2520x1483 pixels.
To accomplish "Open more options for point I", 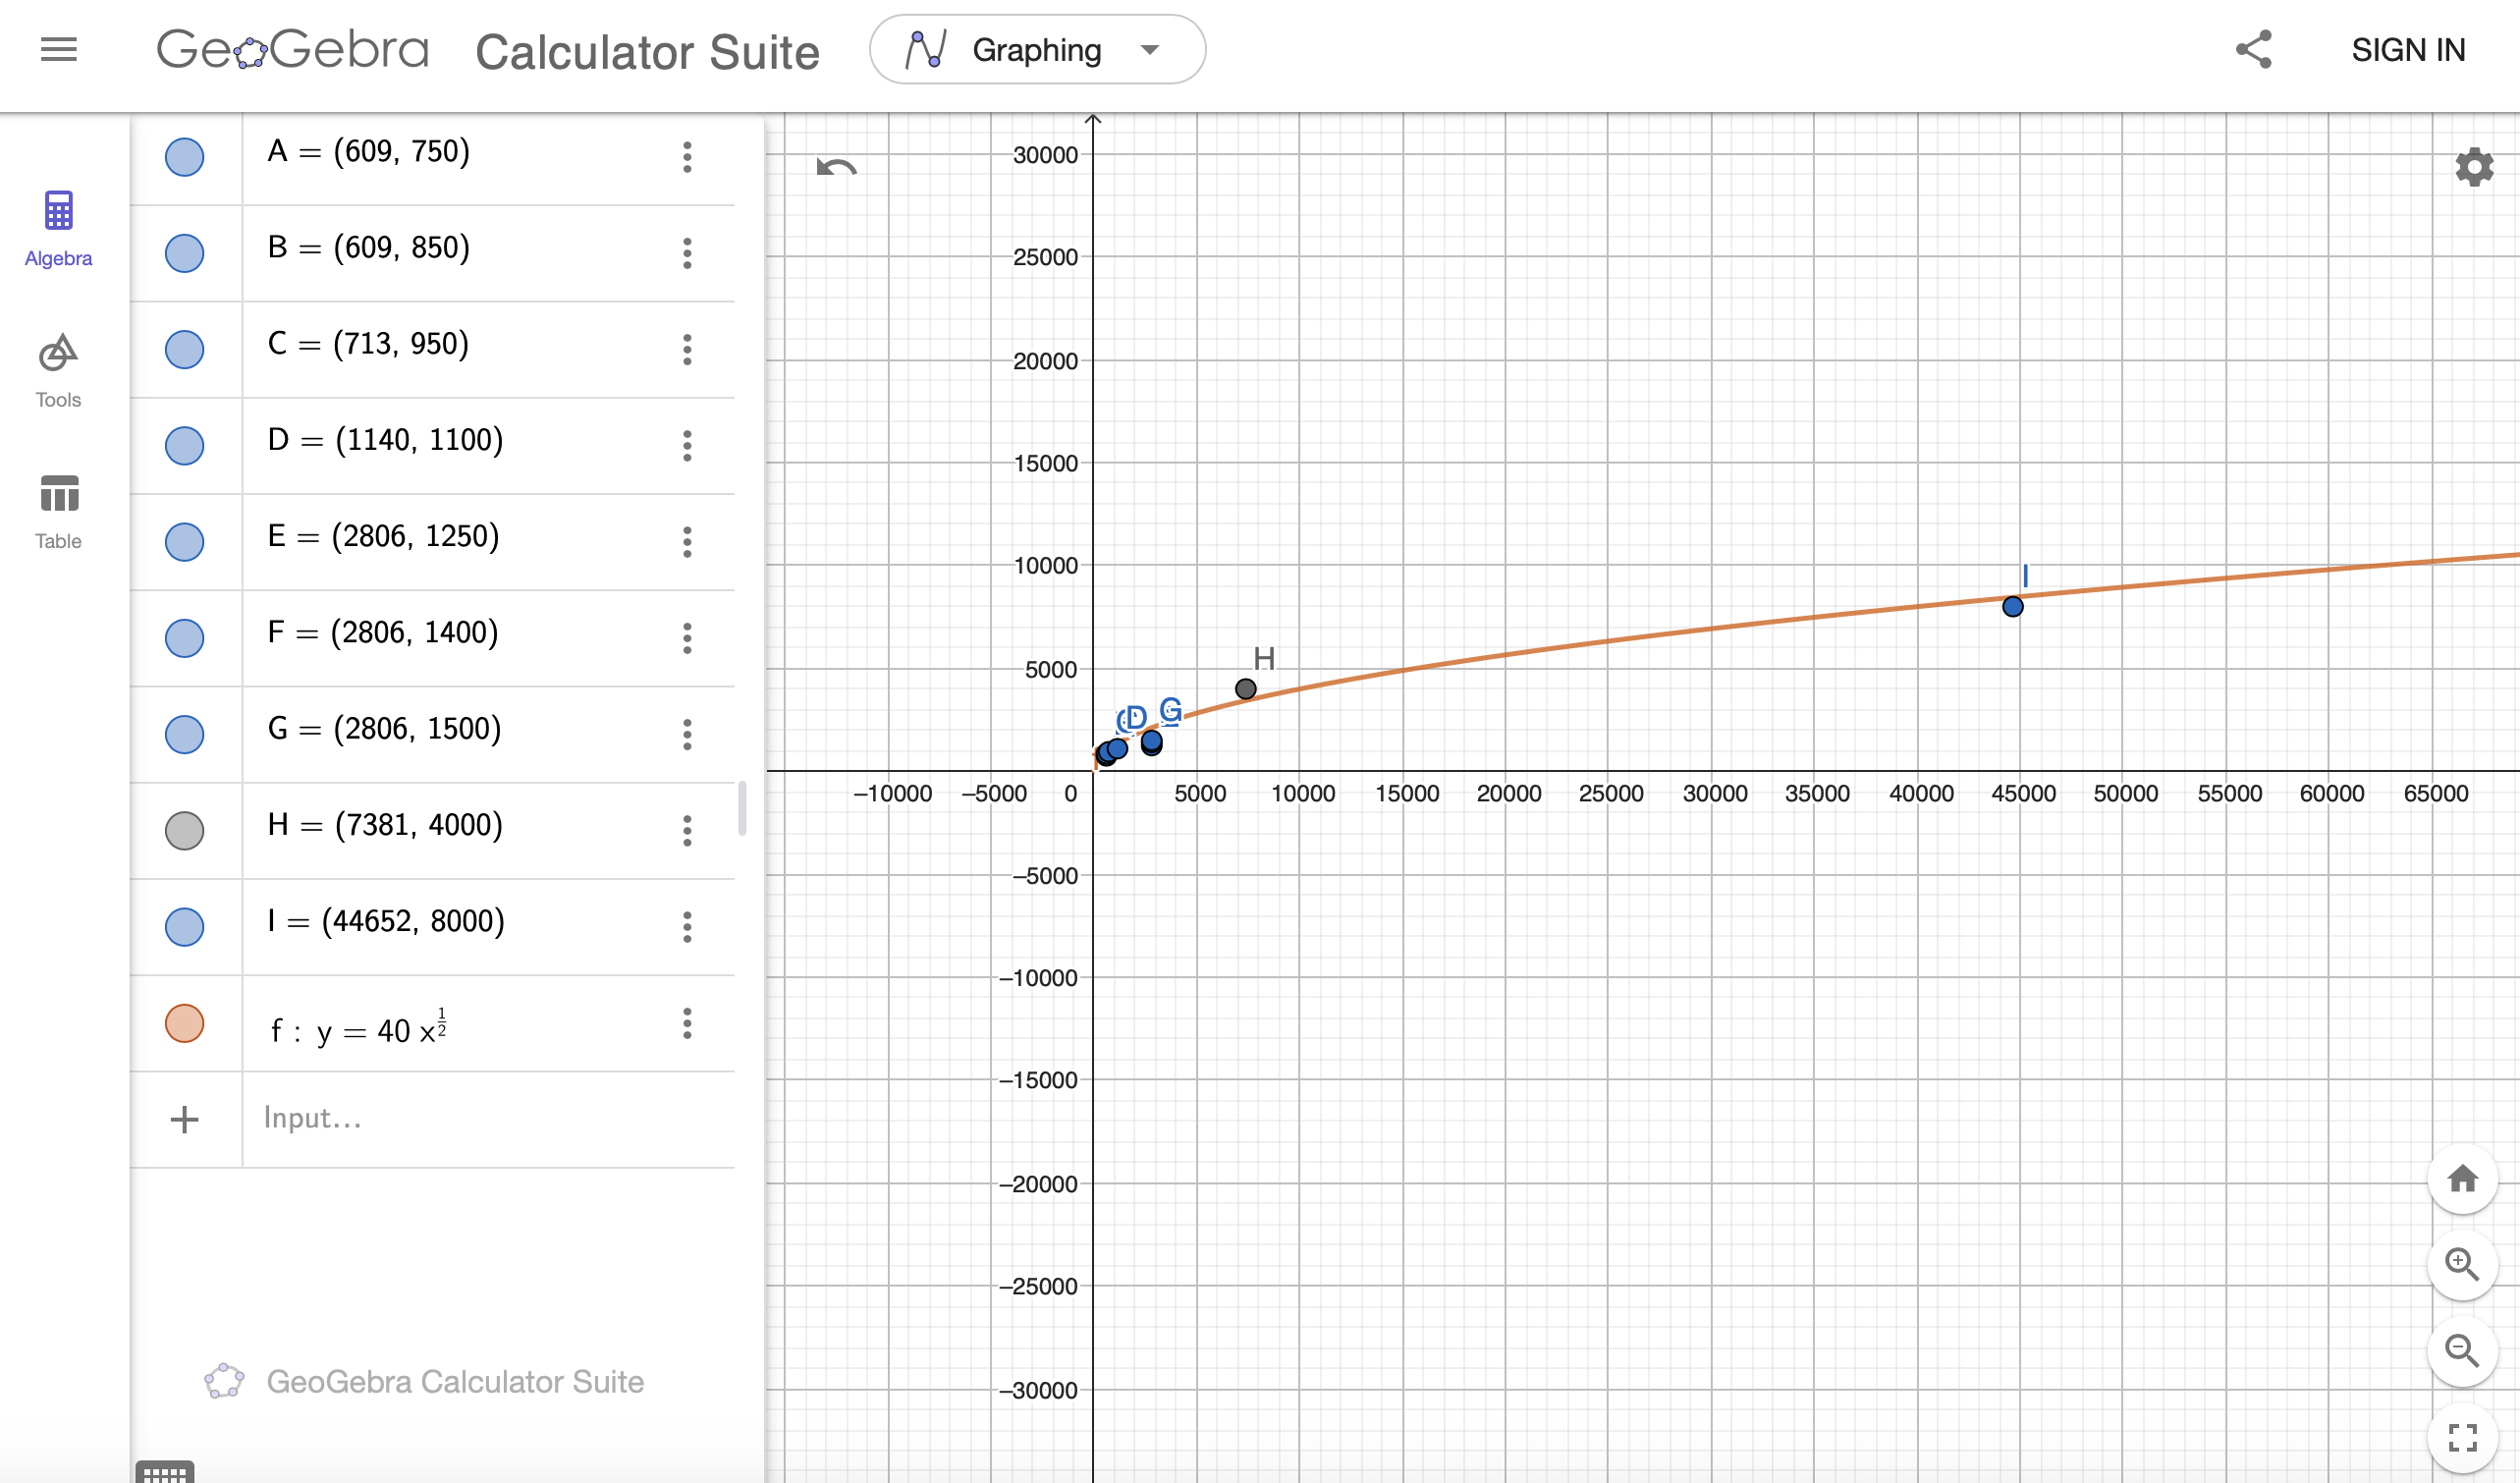I will (x=687, y=926).
